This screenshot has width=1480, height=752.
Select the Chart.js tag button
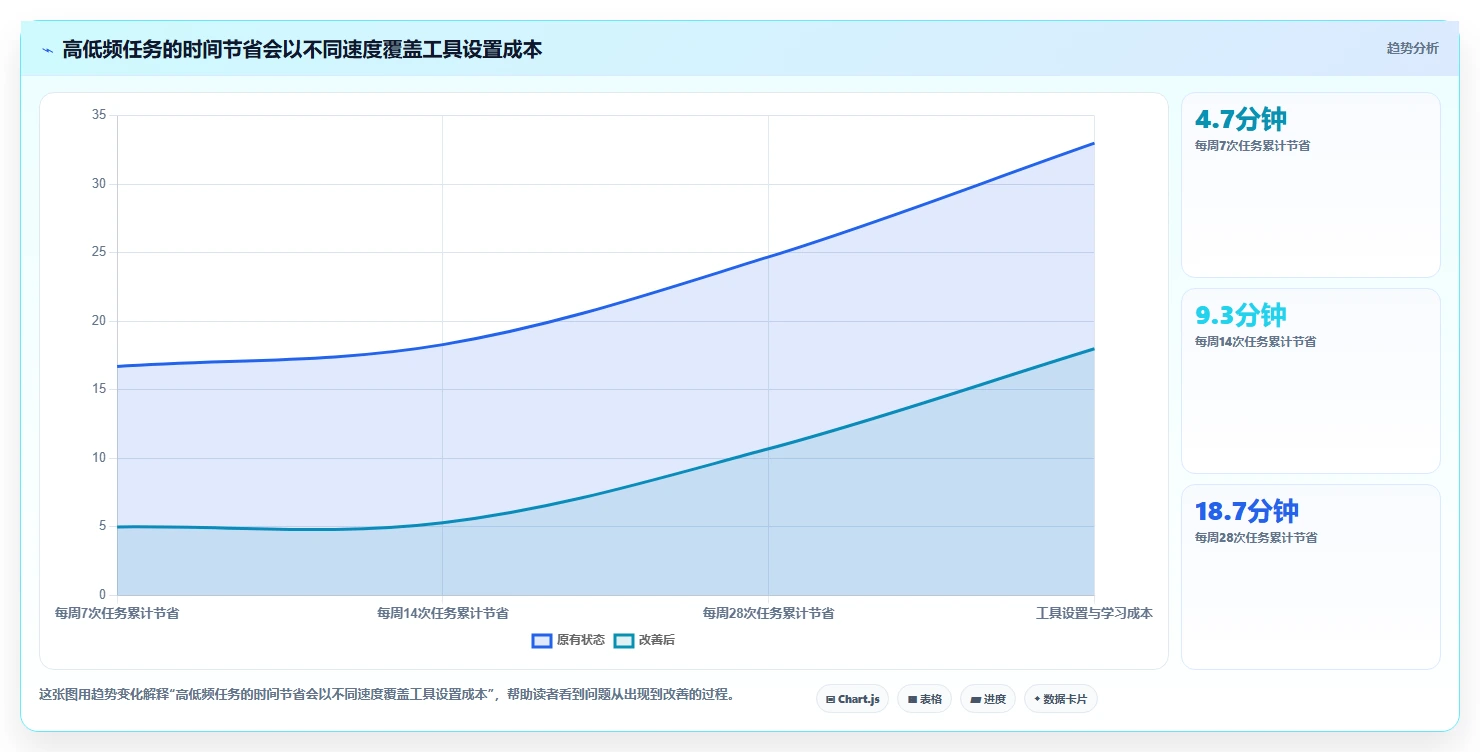(x=852, y=699)
